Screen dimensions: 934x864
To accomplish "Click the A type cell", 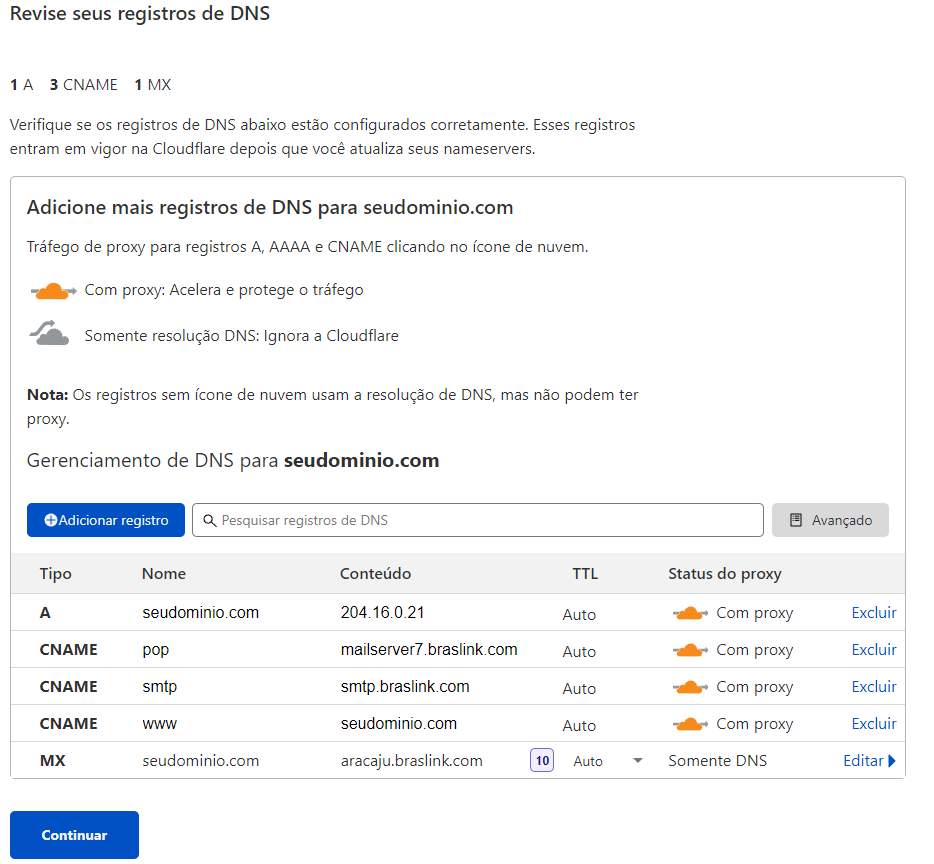I will pyautogui.click(x=45, y=613).
